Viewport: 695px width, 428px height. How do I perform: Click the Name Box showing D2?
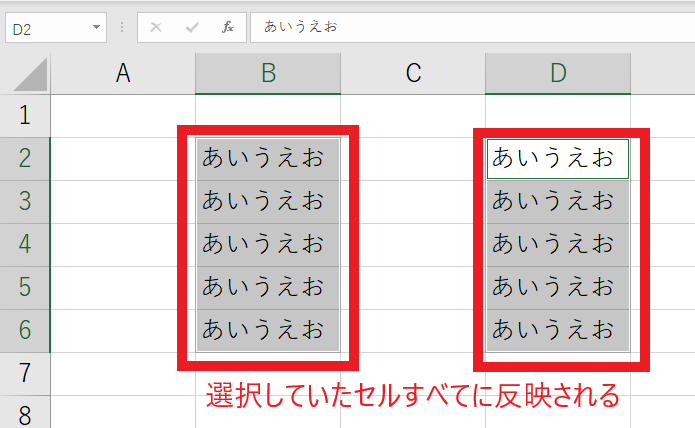(56, 28)
